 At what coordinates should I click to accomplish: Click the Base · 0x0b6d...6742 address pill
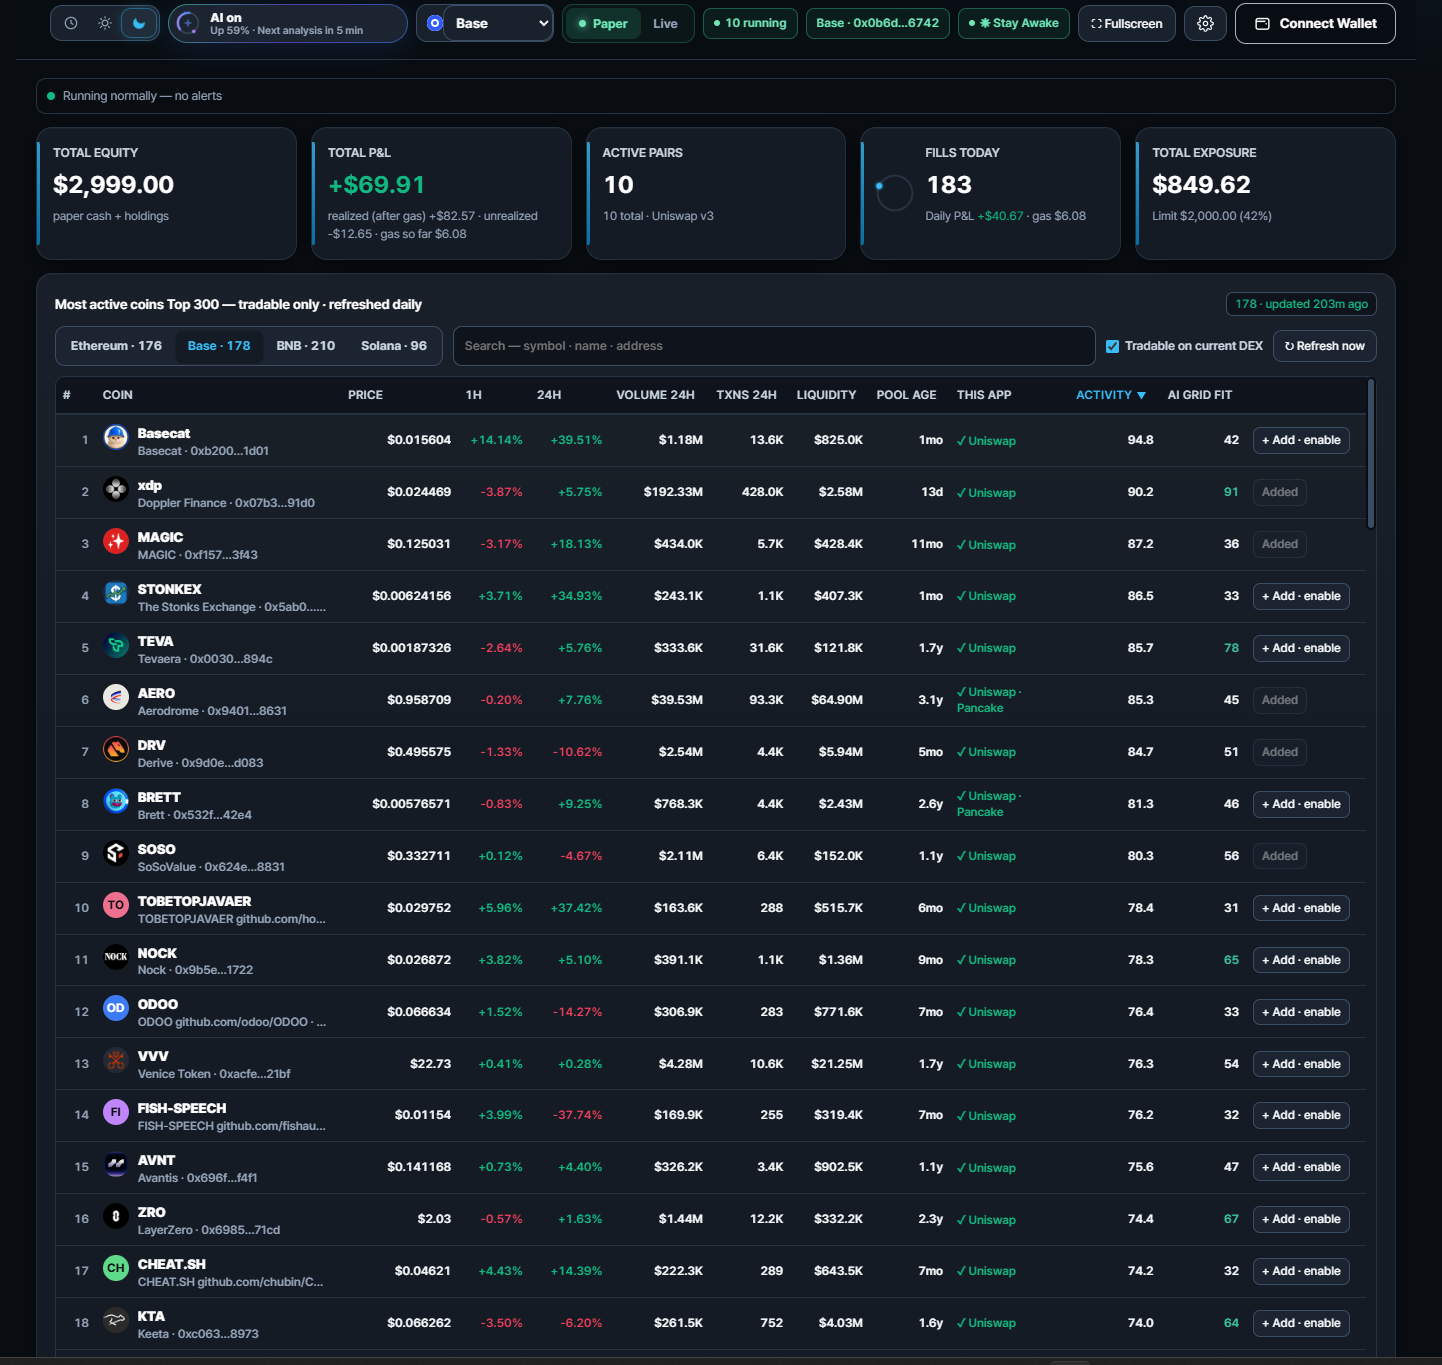tap(877, 23)
